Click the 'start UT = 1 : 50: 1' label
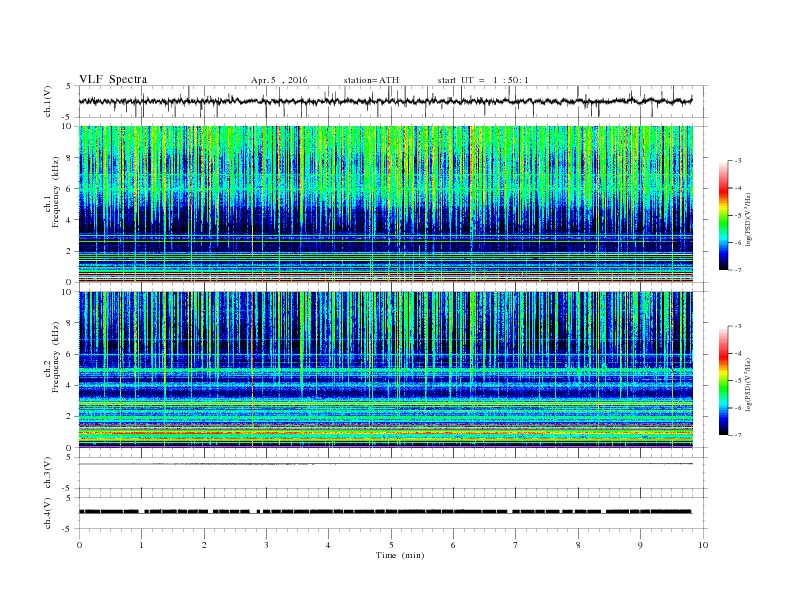This screenshot has height=612, width=792. coord(483,80)
